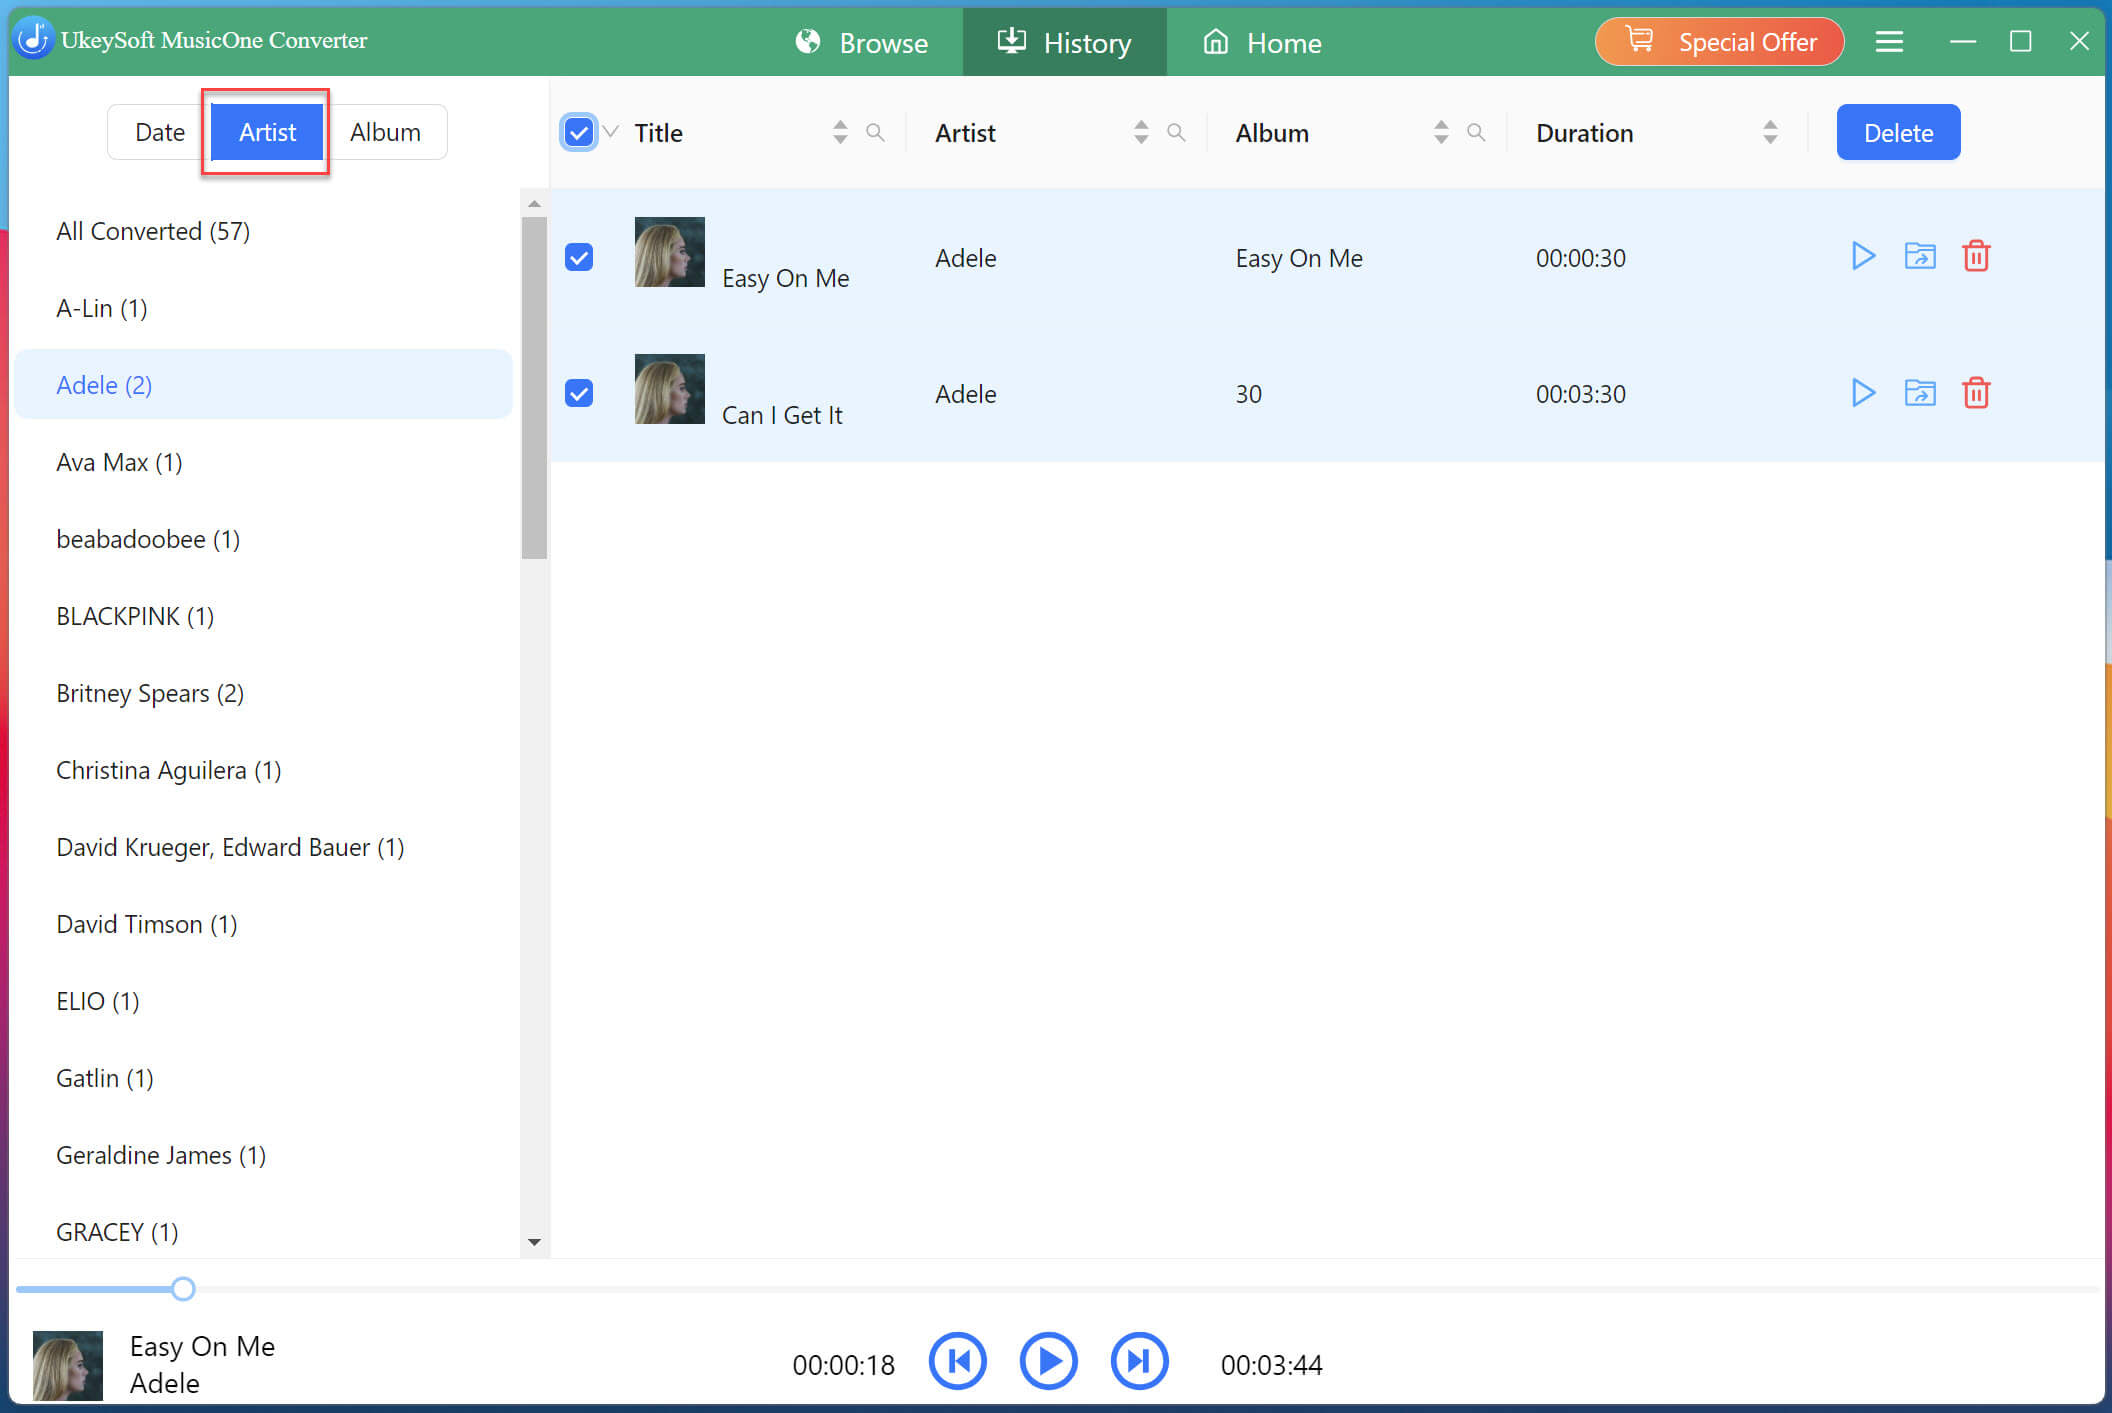Click the UkeySoft MusicOne app logo
This screenshot has width=2112, height=1413.
(34, 39)
